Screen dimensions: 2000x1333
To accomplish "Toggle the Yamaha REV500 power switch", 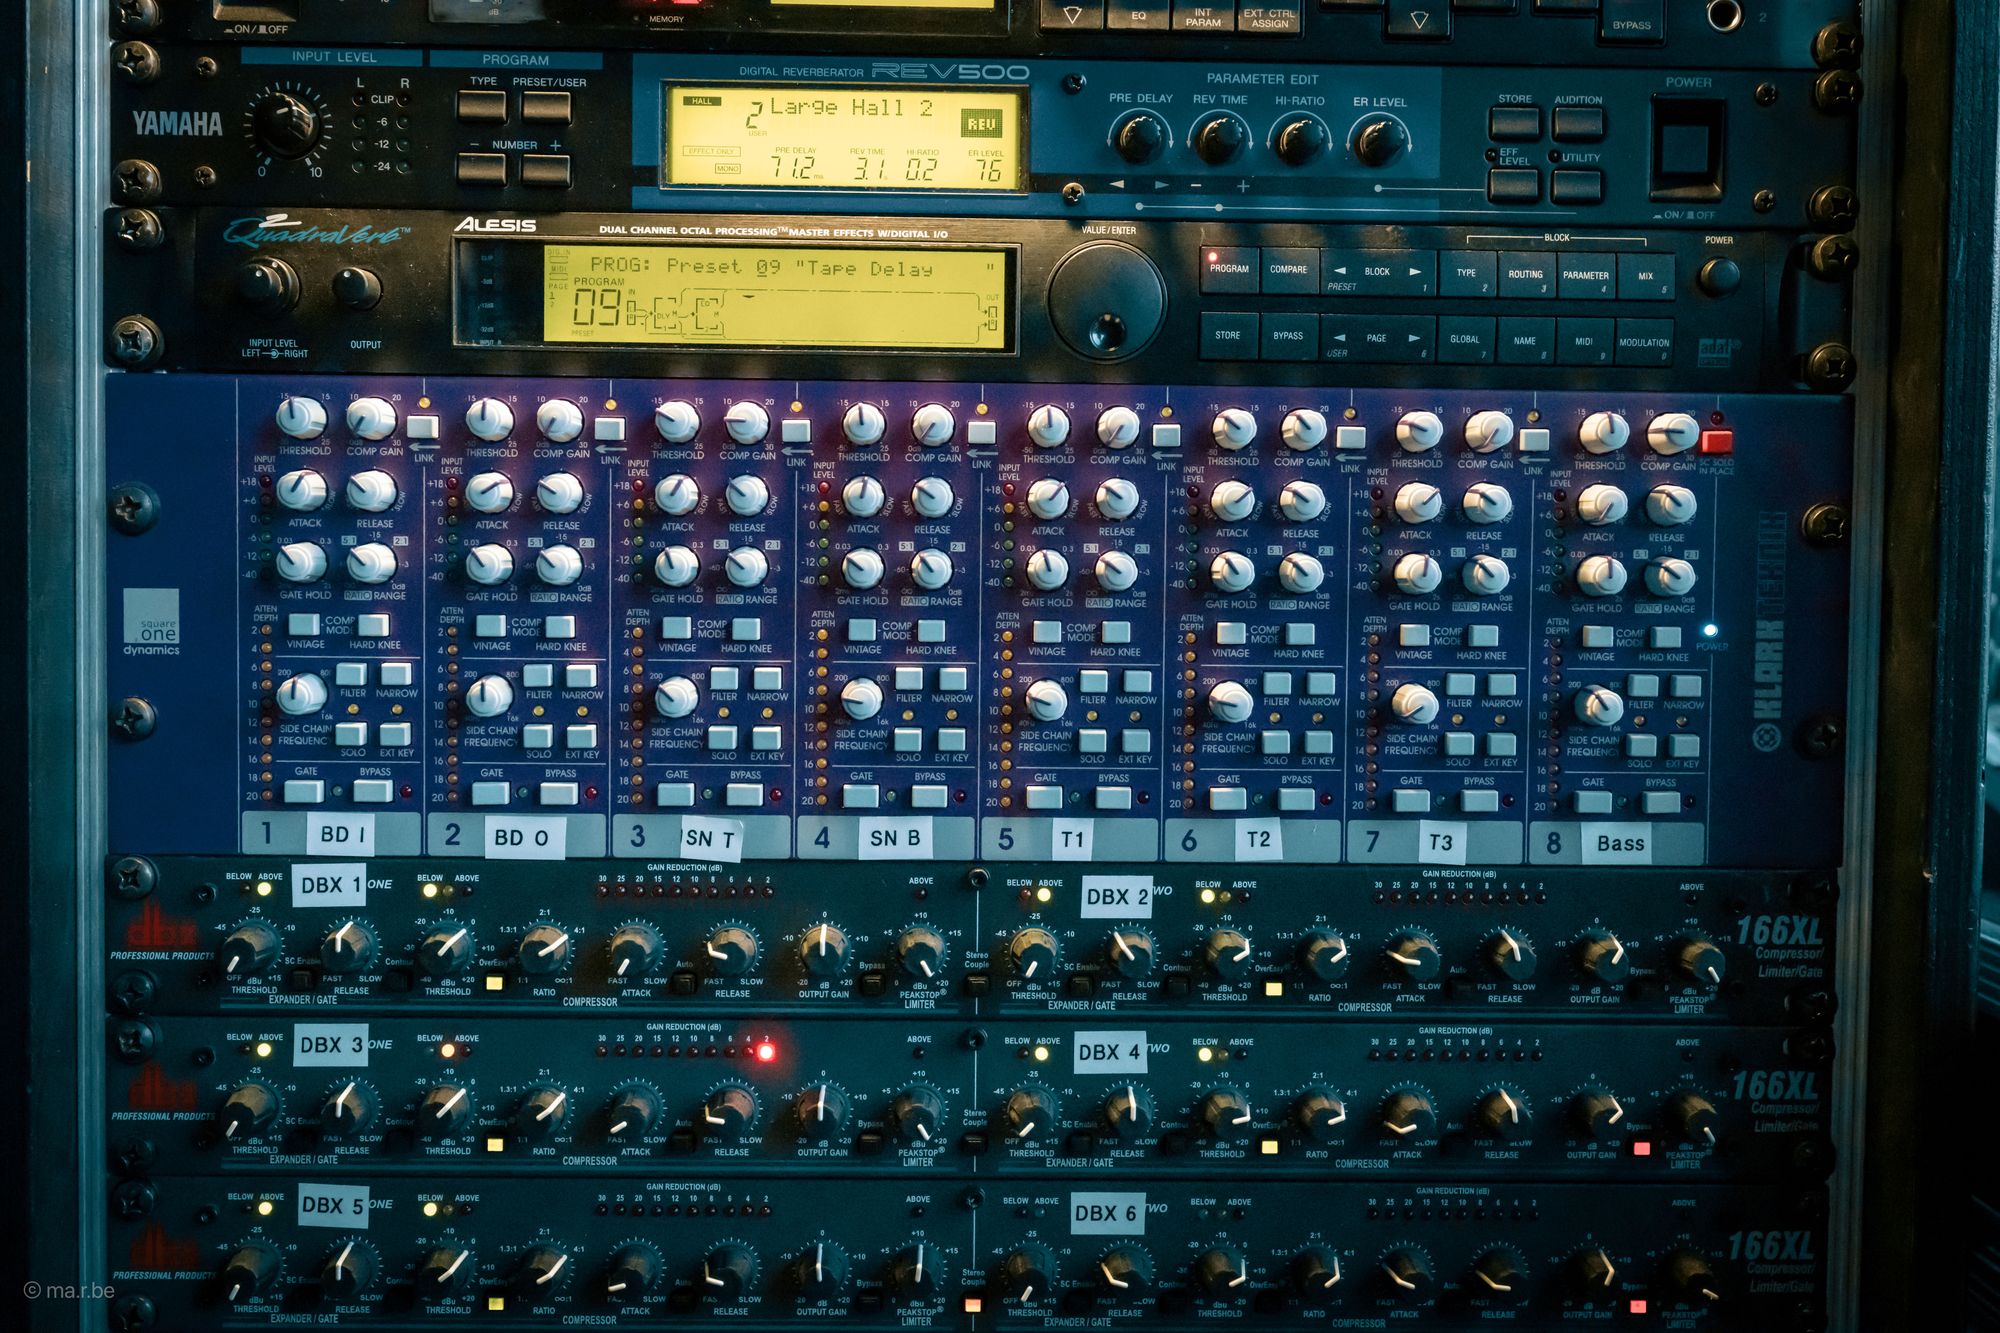I will tap(1688, 148).
